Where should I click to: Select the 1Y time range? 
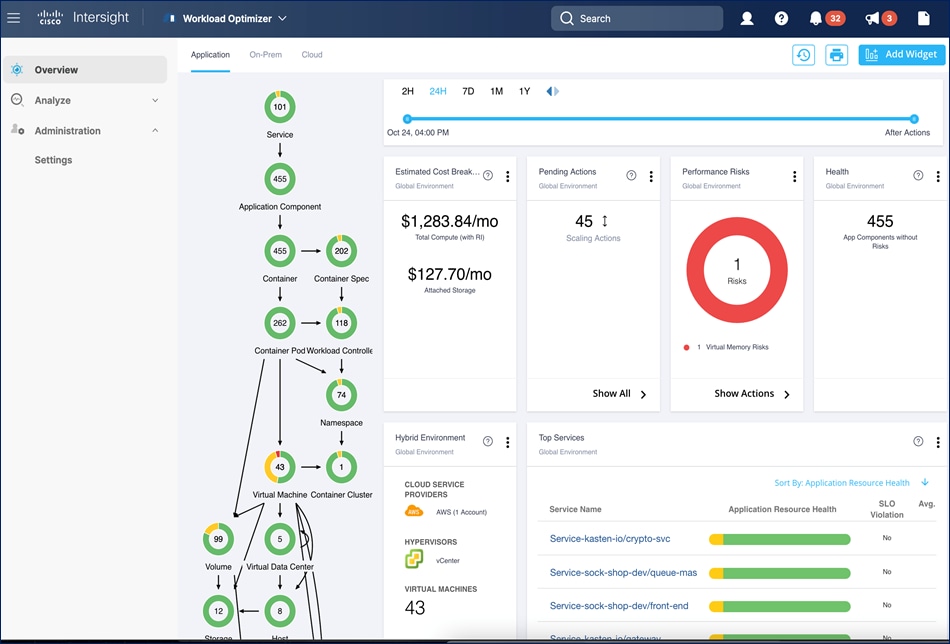click(x=524, y=90)
